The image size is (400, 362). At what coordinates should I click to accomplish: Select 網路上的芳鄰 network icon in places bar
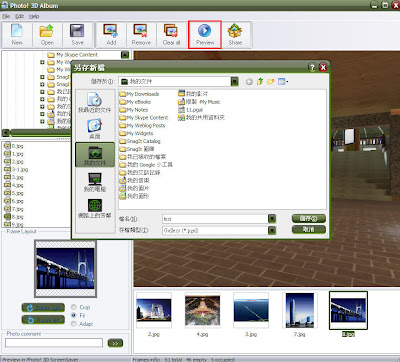(x=95, y=209)
